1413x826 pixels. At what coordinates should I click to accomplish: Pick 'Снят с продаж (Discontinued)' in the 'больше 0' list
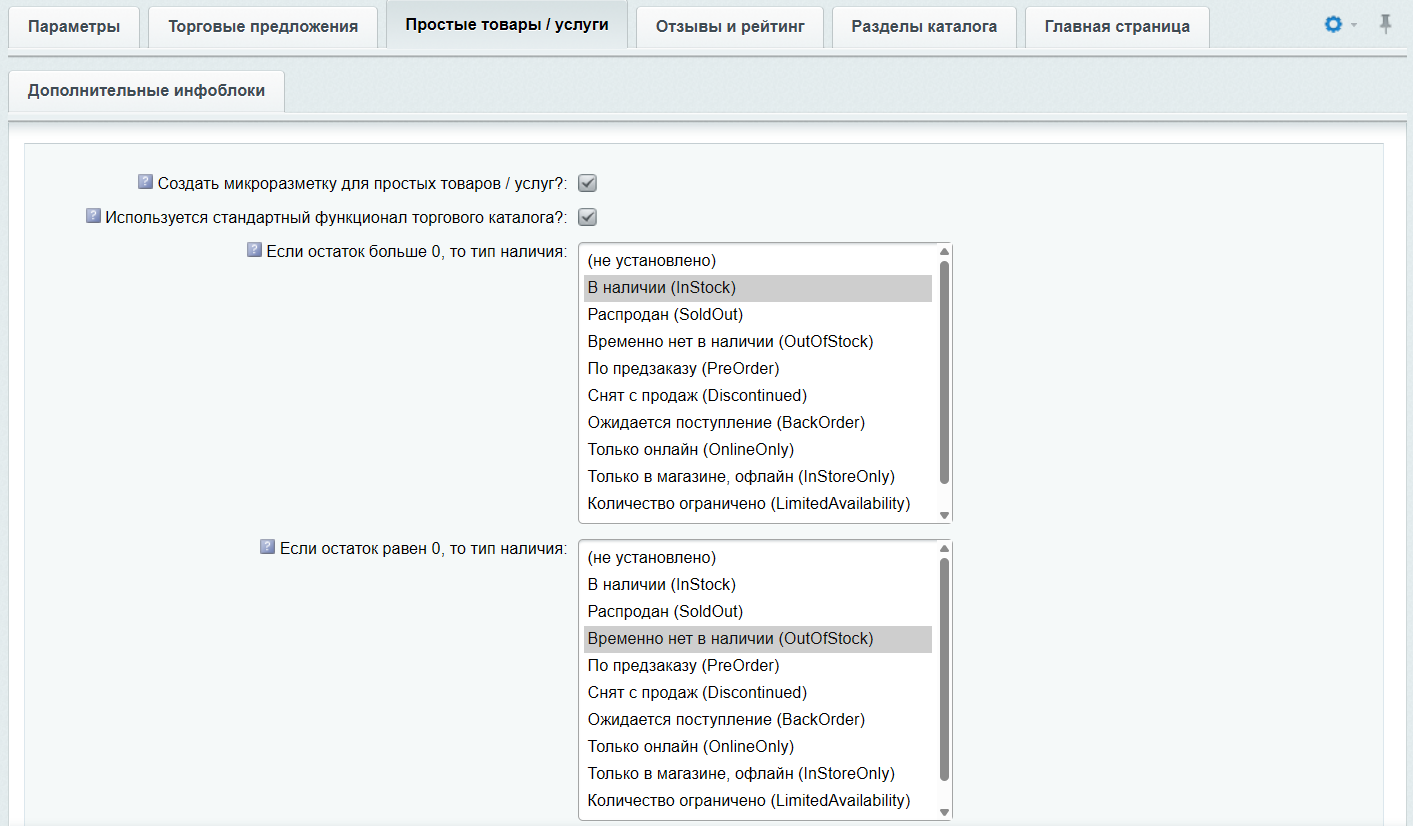758,396
